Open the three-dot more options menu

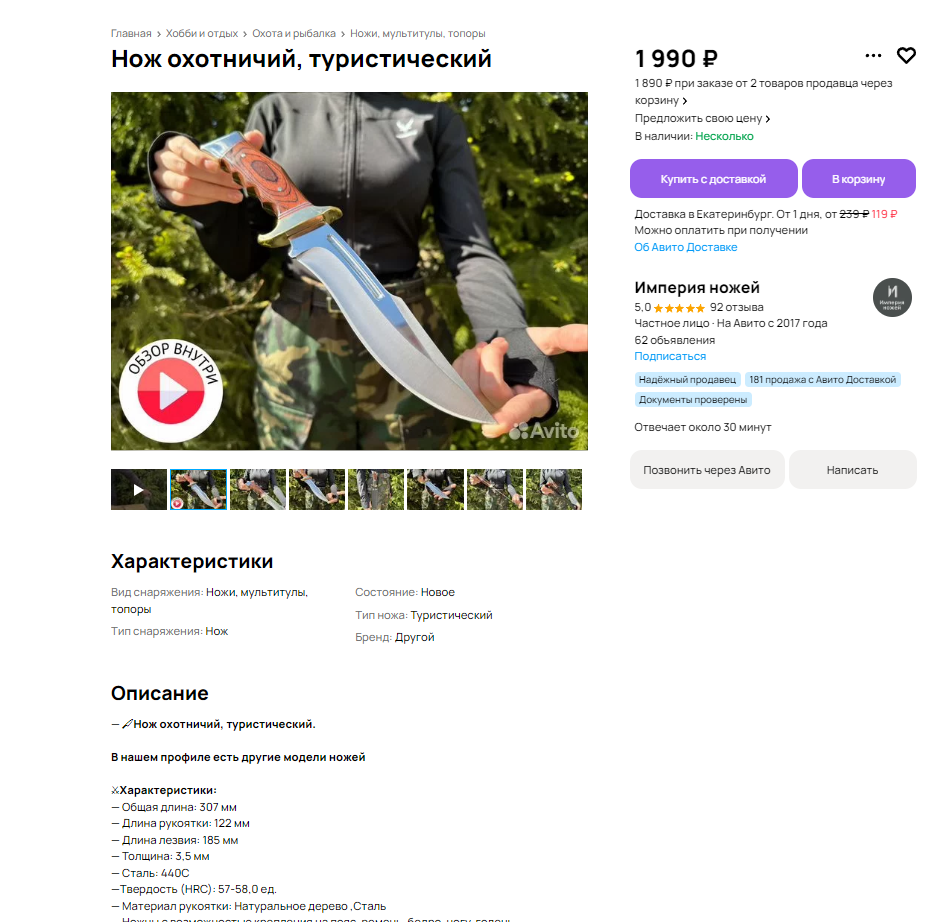tap(873, 56)
